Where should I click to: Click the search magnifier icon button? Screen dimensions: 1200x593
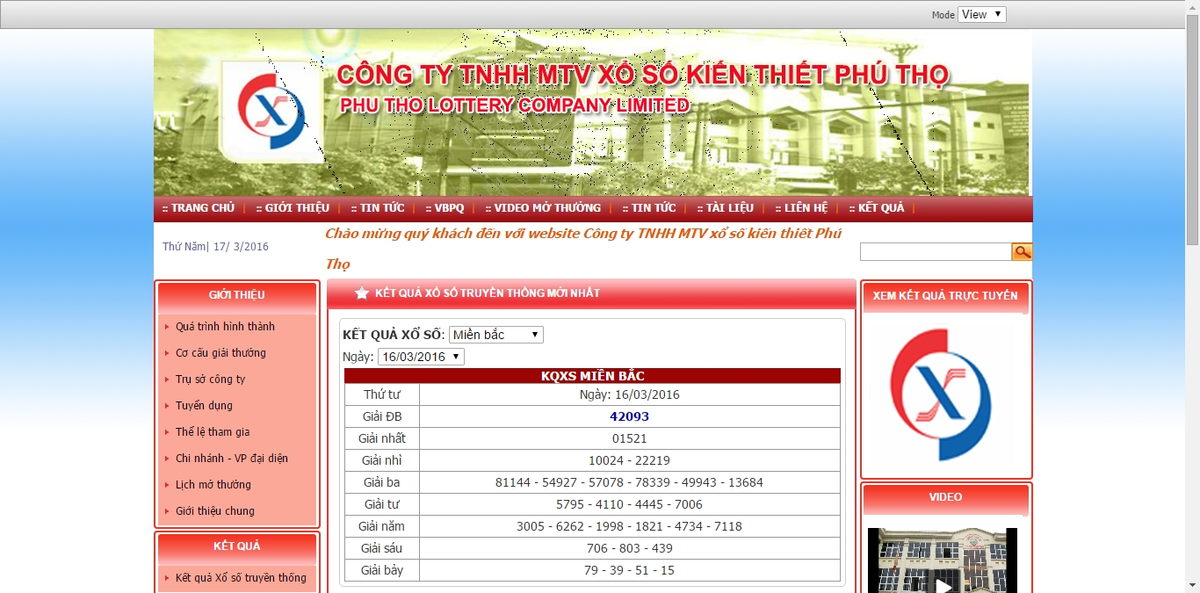[1021, 251]
